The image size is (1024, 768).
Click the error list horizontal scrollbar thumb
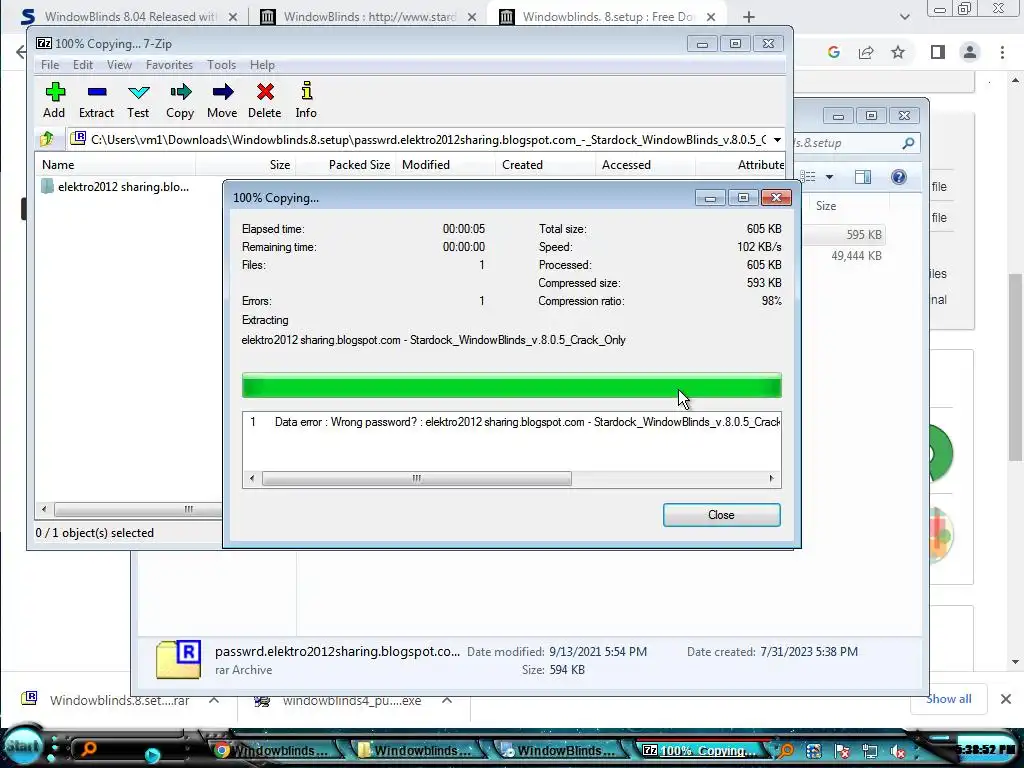[417, 479]
